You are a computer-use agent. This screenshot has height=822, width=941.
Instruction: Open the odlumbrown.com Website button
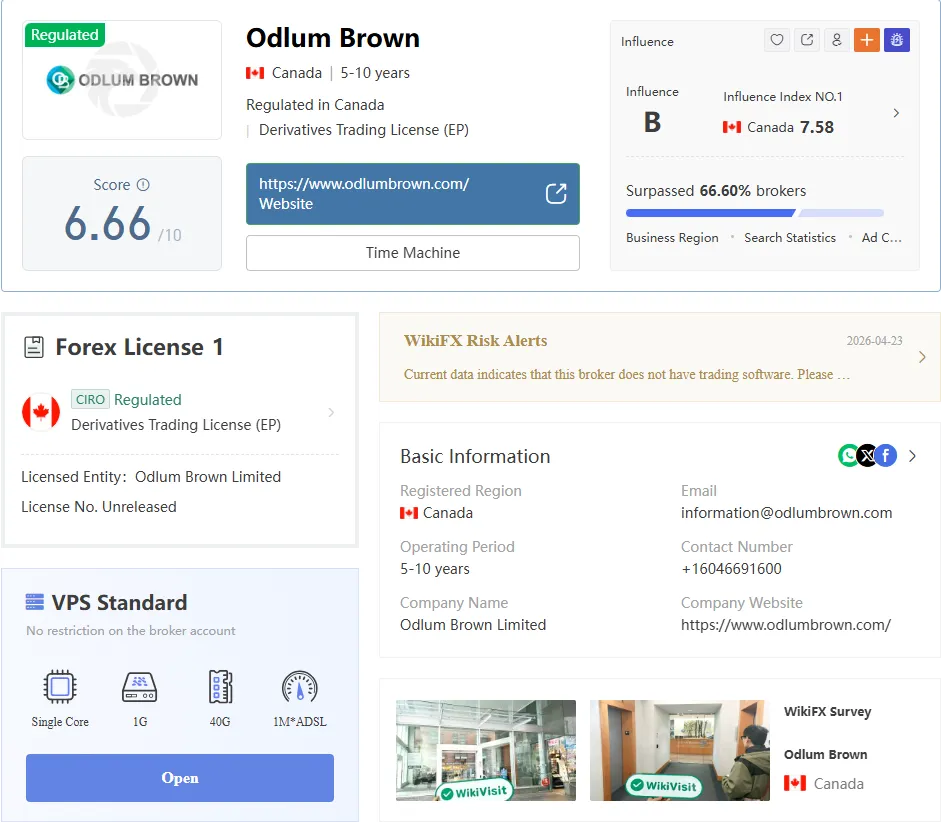[413, 194]
